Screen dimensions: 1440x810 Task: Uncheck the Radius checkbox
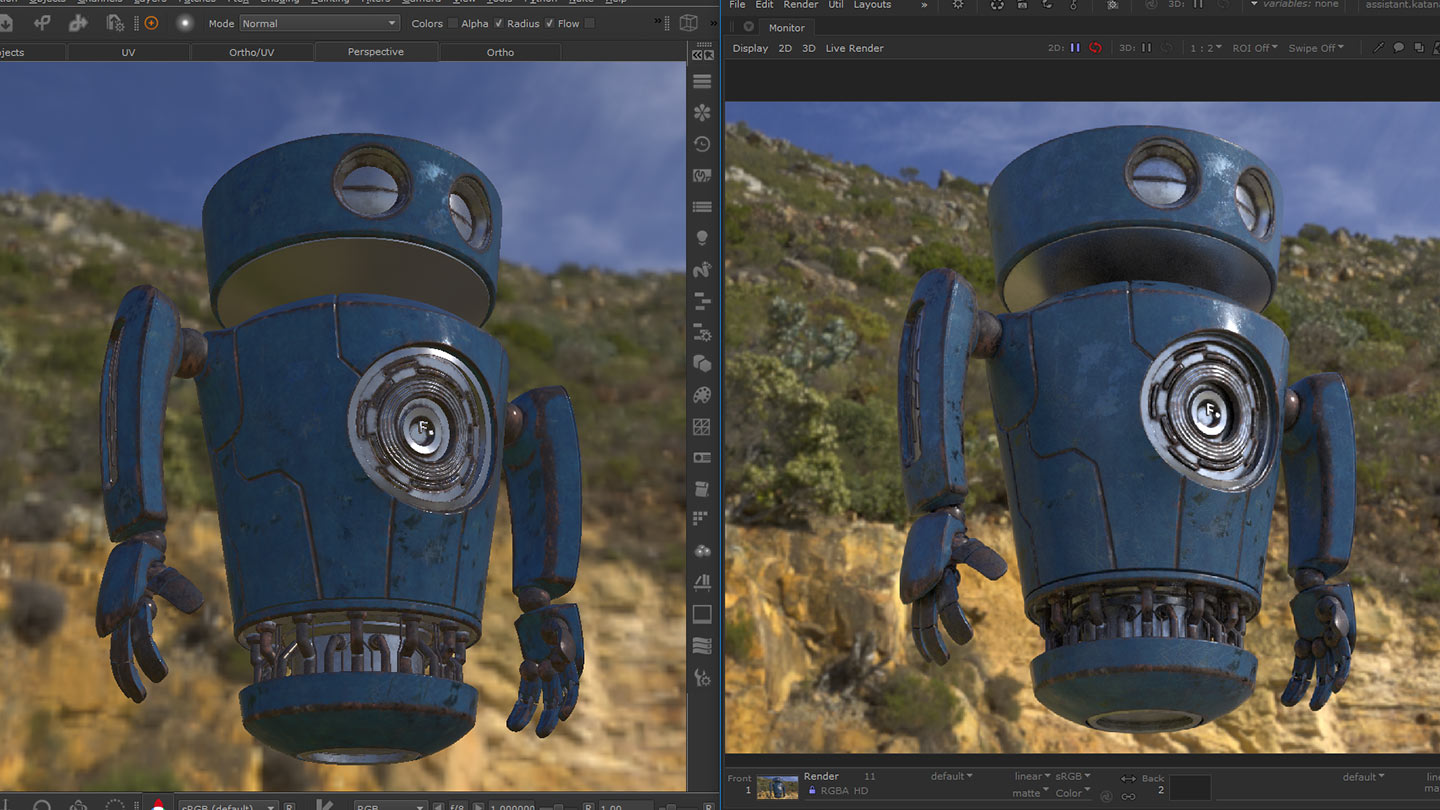coord(550,23)
